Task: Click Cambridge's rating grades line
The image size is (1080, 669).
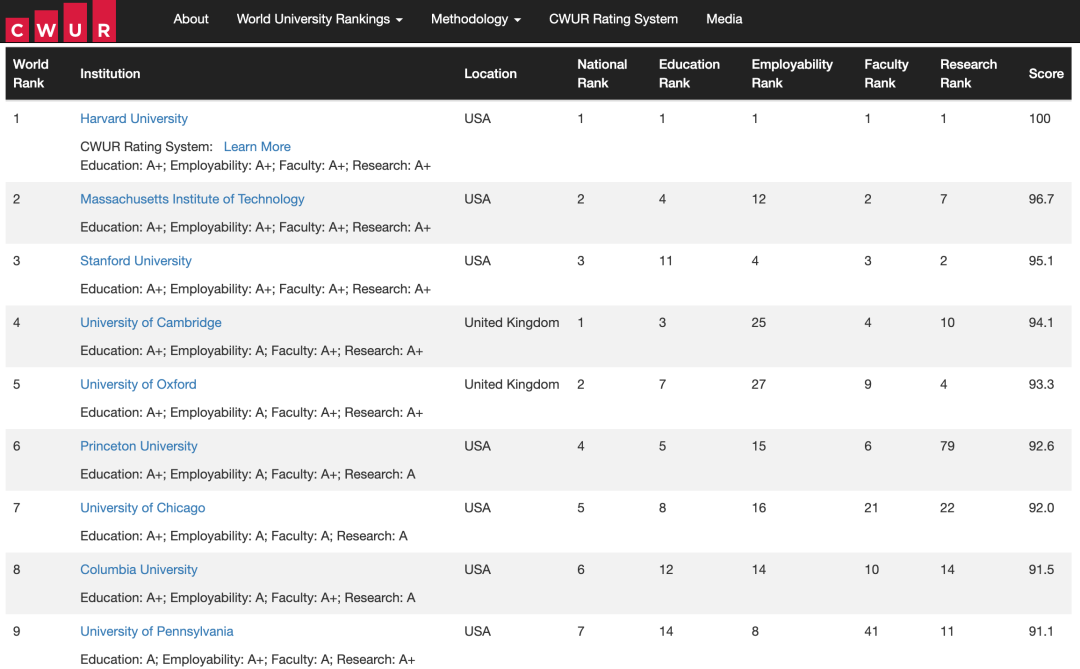Action: [251, 351]
